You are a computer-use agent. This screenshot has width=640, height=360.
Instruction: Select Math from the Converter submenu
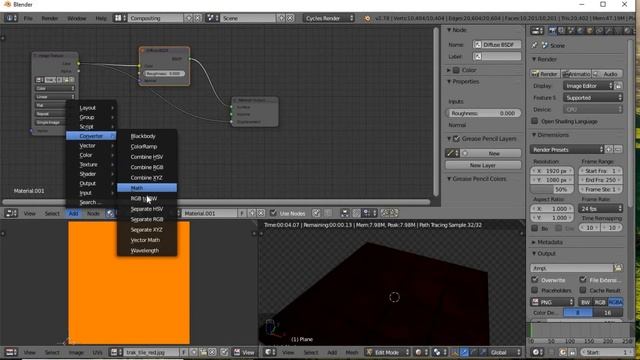(147, 188)
